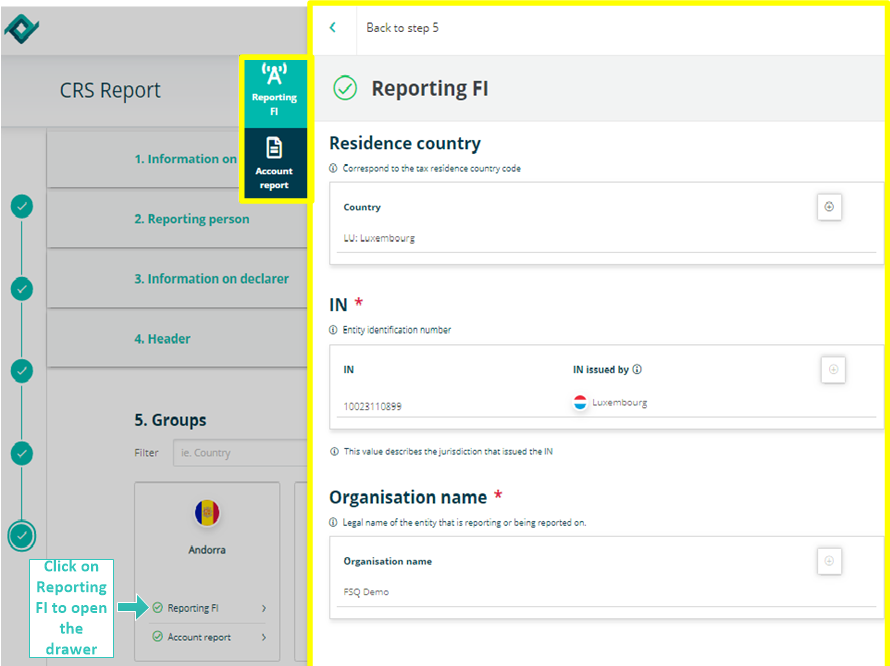Click the Andorra flag icon
Screen dimensions: 890x666
207,513
